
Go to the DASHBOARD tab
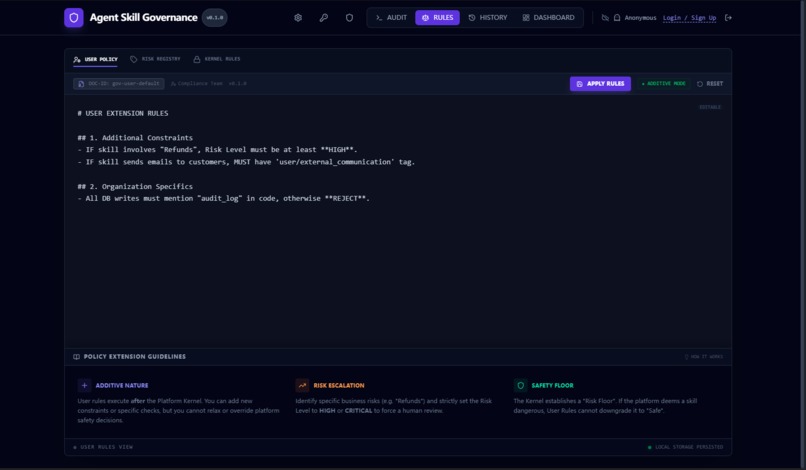[x=548, y=17]
